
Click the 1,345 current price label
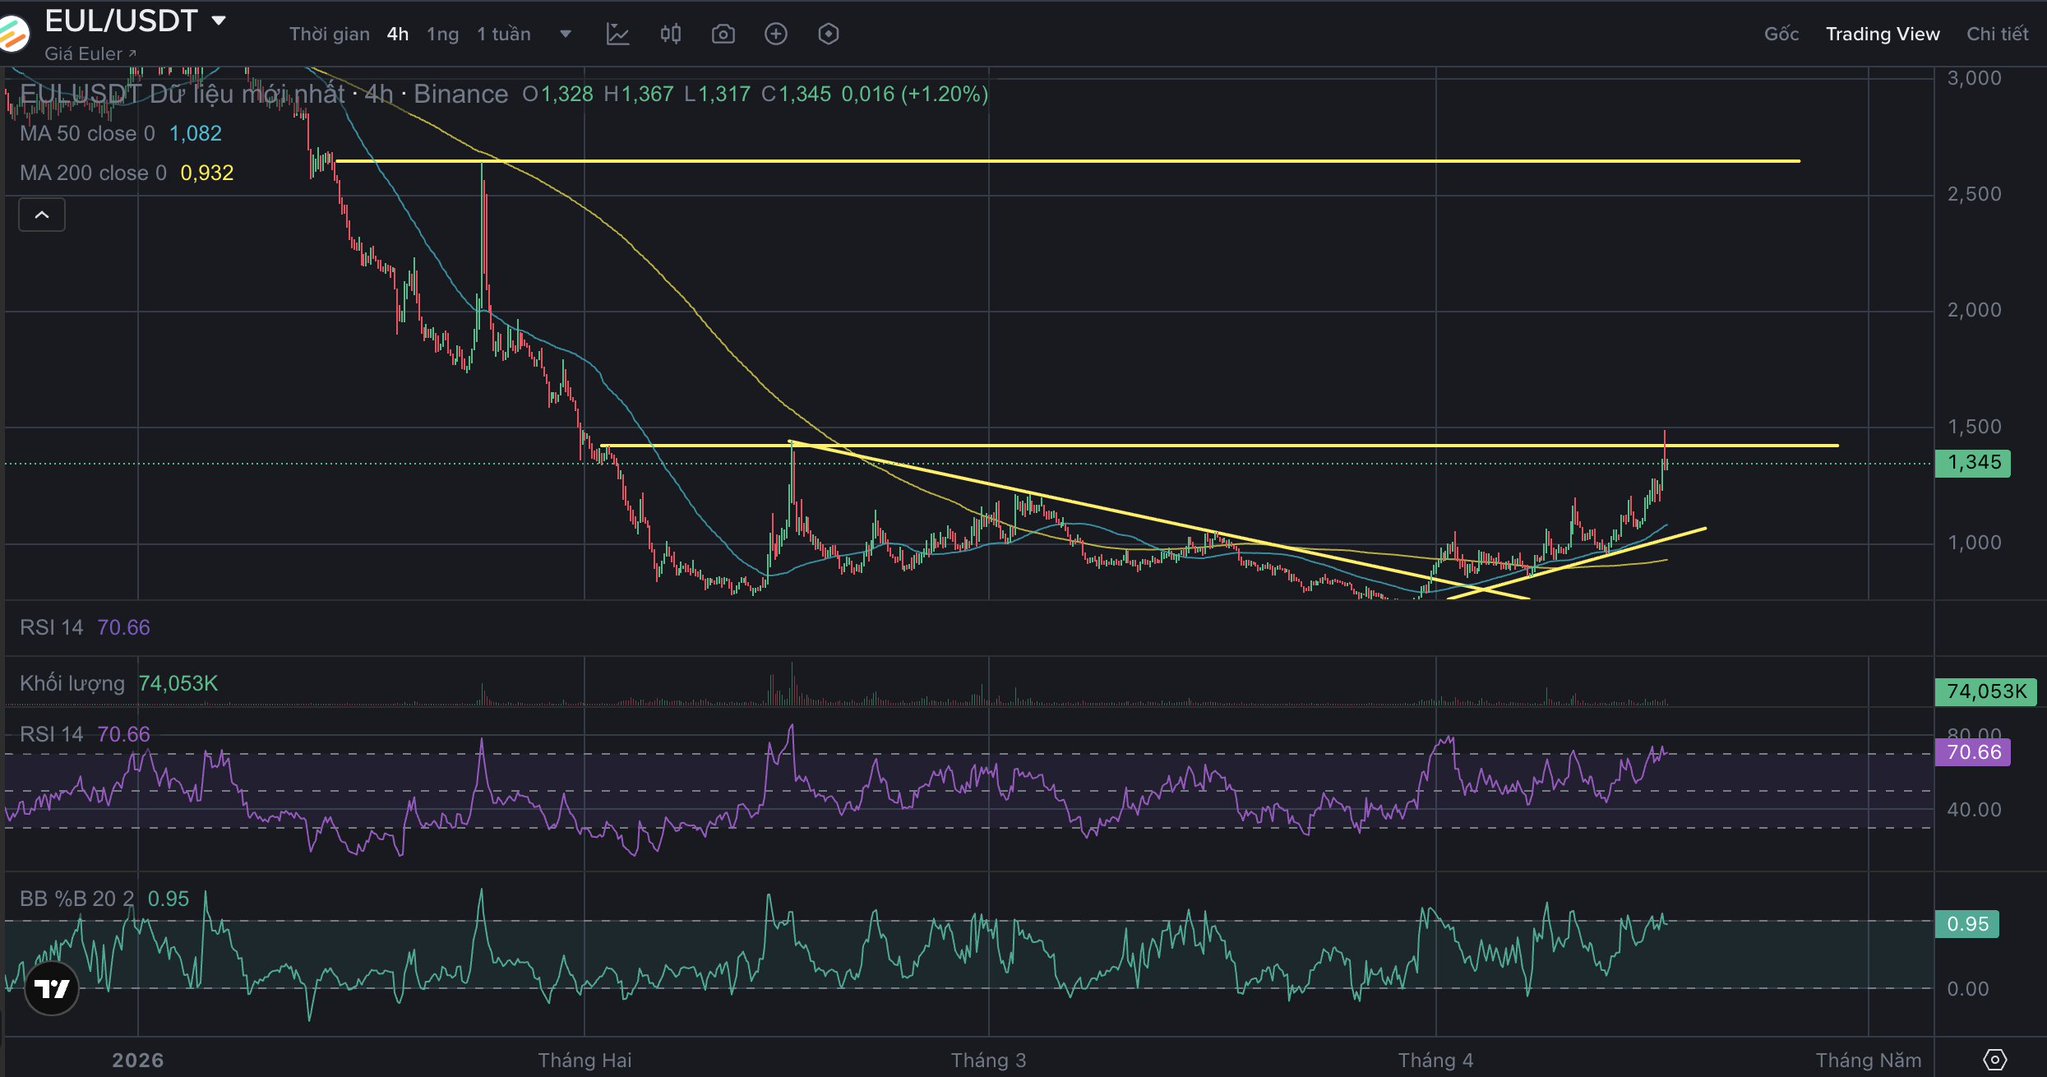click(1973, 463)
